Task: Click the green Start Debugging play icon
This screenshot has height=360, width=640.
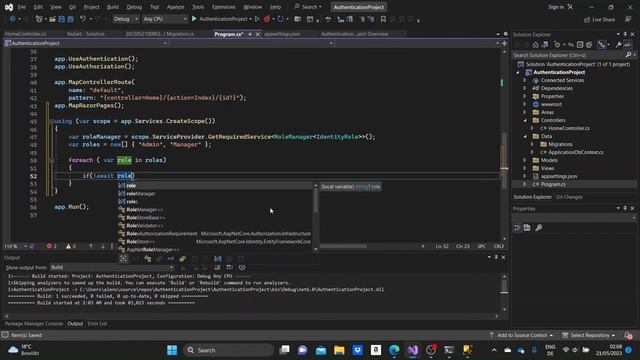Action: (194, 19)
